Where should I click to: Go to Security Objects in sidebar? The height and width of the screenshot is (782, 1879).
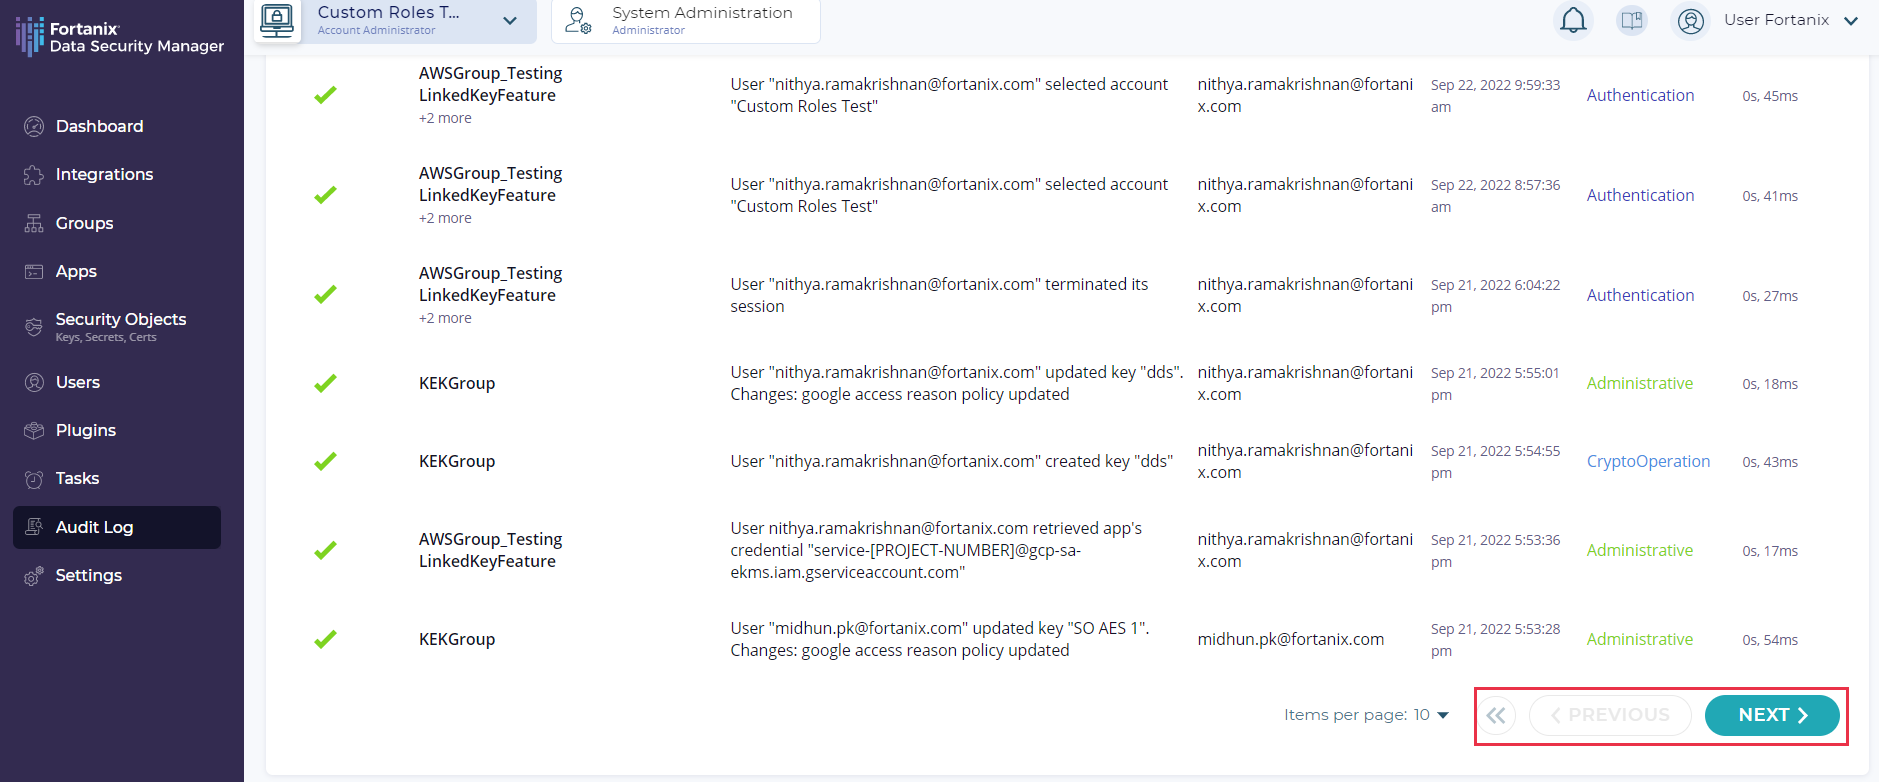pyautogui.click(x=120, y=320)
